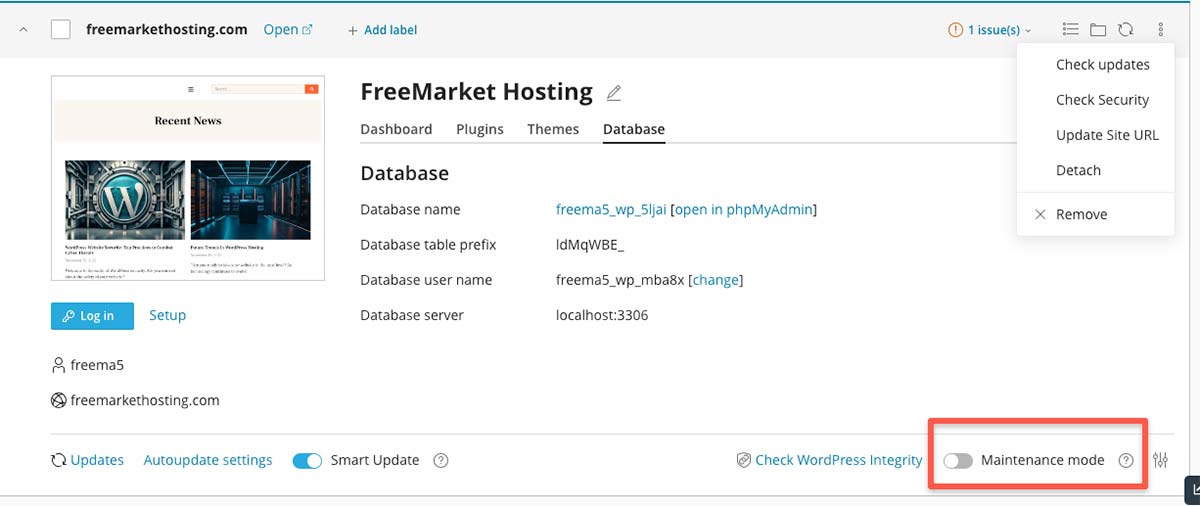
Task: Click the pencil icon beside FreeMarket Hosting
Action: click(x=614, y=93)
